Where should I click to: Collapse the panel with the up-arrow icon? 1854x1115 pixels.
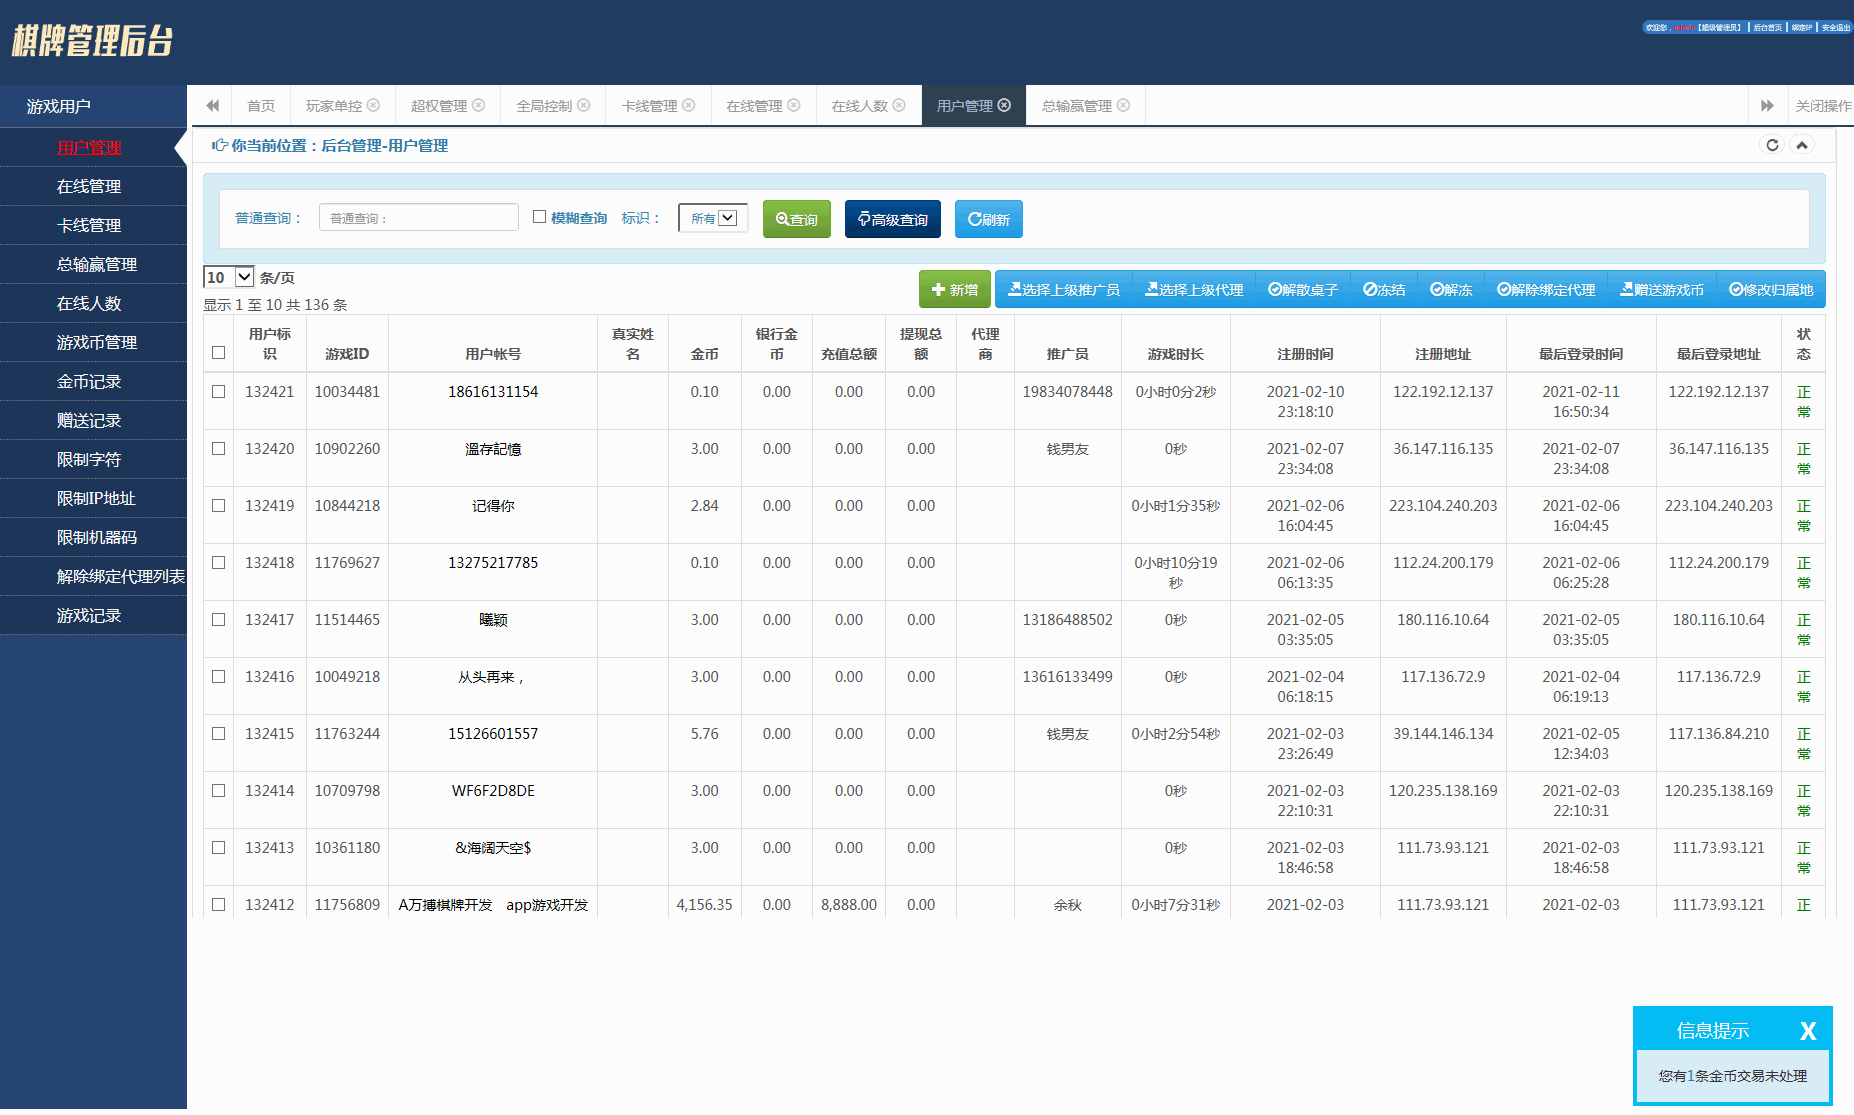pyautogui.click(x=1802, y=145)
